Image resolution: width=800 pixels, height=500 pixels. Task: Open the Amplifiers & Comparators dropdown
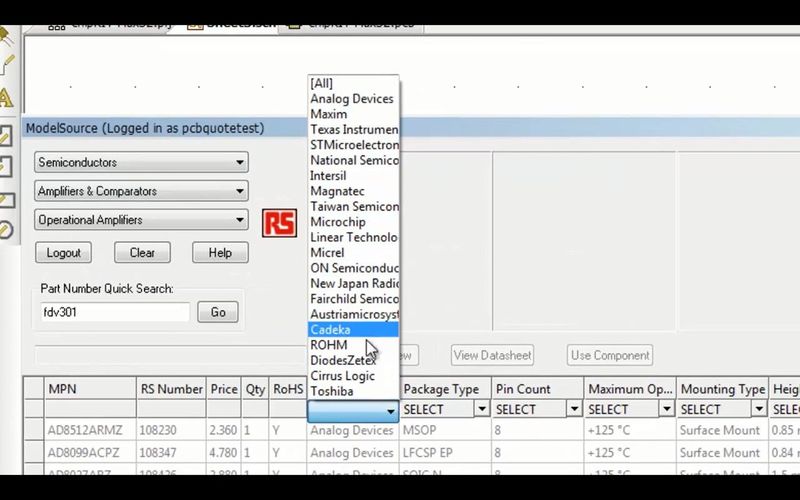tap(141, 191)
